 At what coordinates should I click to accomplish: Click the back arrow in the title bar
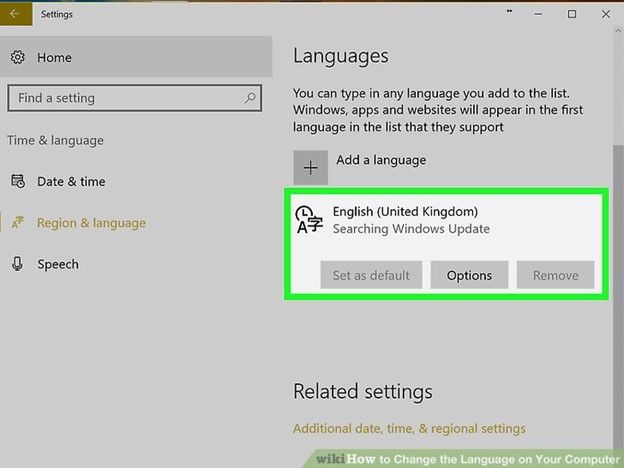point(15,14)
